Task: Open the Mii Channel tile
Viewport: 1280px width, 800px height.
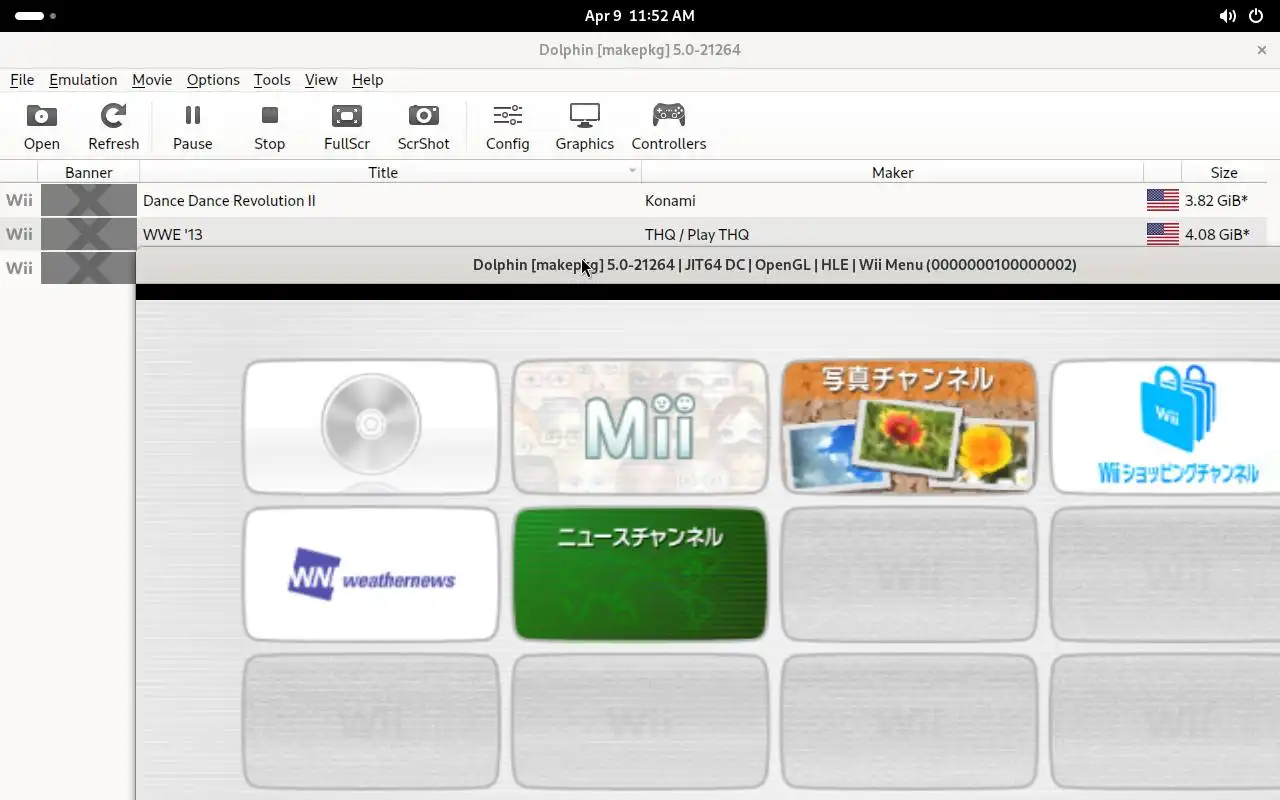Action: coord(640,427)
